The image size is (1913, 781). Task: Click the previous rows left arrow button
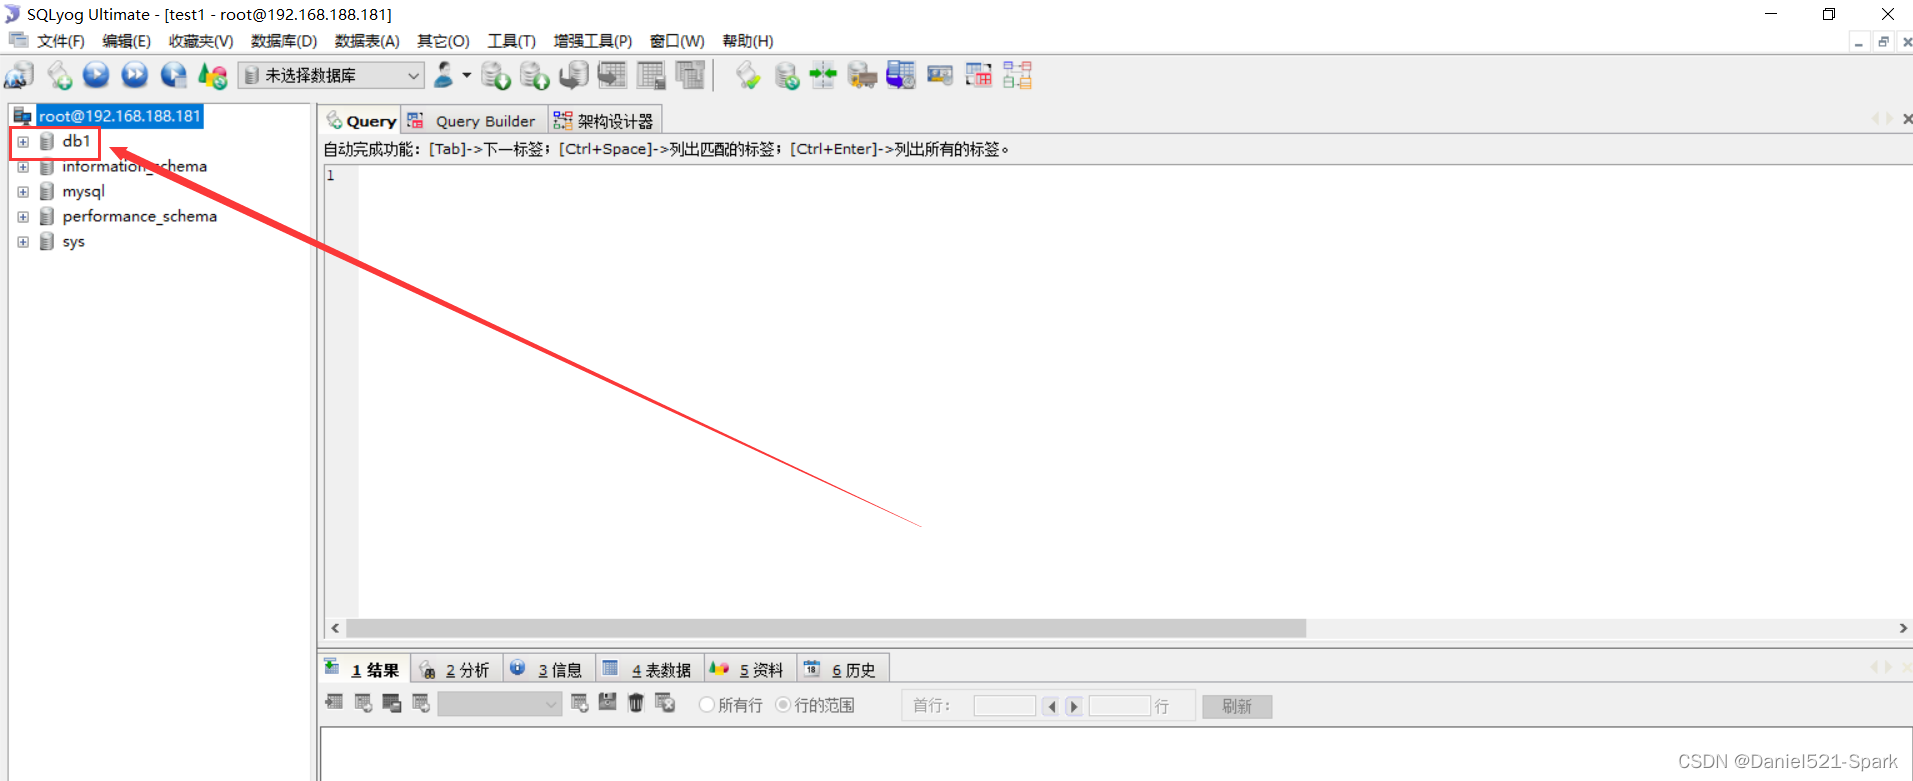(x=1051, y=706)
